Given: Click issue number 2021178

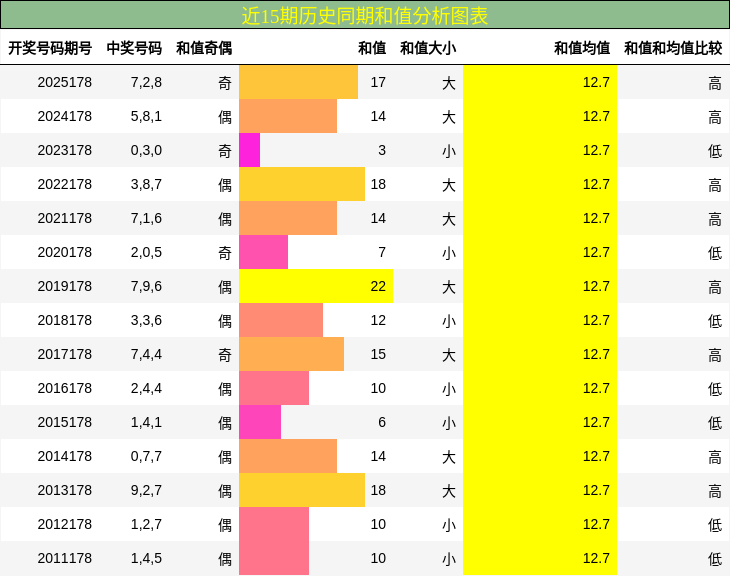Looking at the screenshot, I should (65, 218).
